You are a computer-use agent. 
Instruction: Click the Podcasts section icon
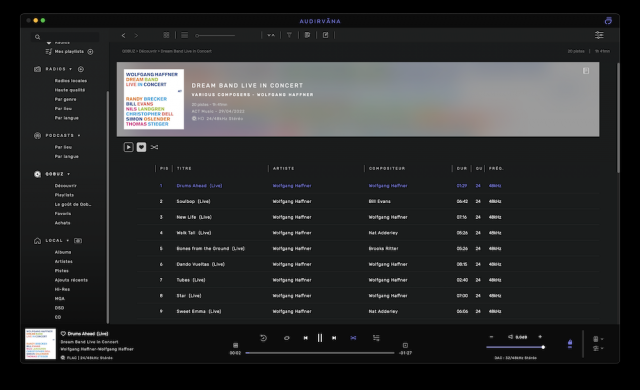(37, 135)
